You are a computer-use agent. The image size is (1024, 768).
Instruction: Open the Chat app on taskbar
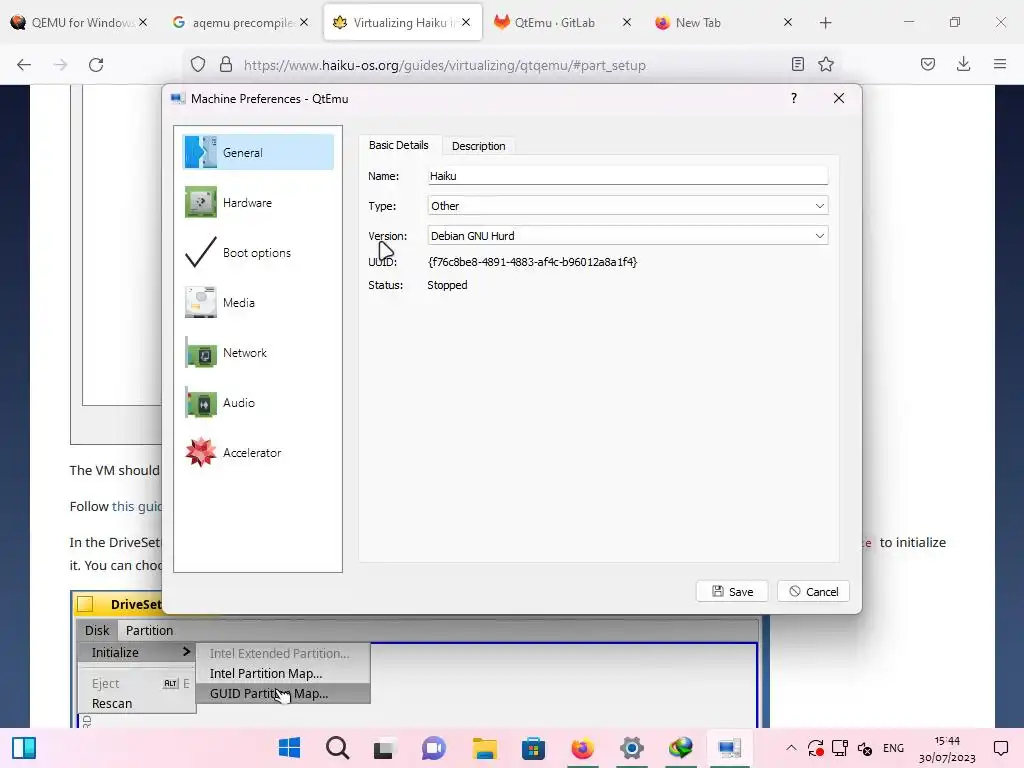click(x=434, y=748)
